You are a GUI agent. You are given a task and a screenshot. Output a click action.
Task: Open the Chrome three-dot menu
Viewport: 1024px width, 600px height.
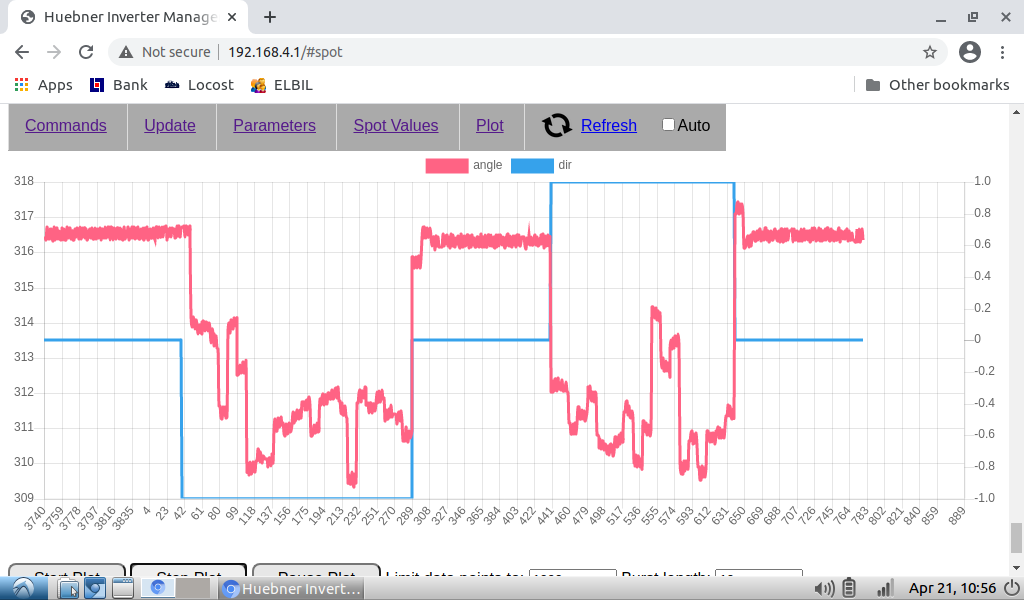(1003, 52)
